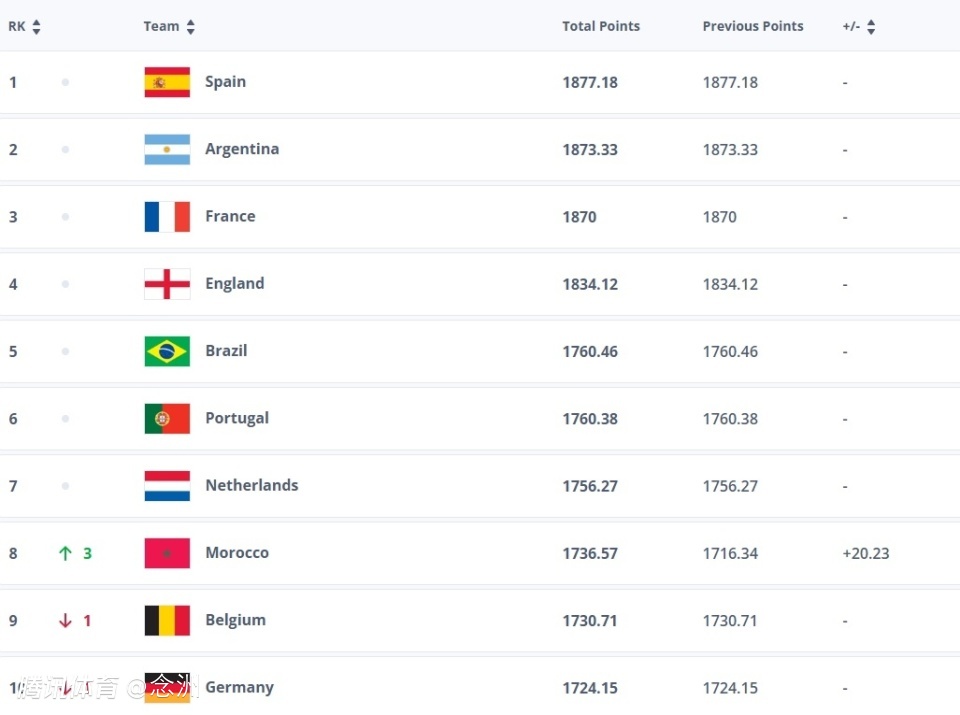Open the Argentina team link

point(242,149)
